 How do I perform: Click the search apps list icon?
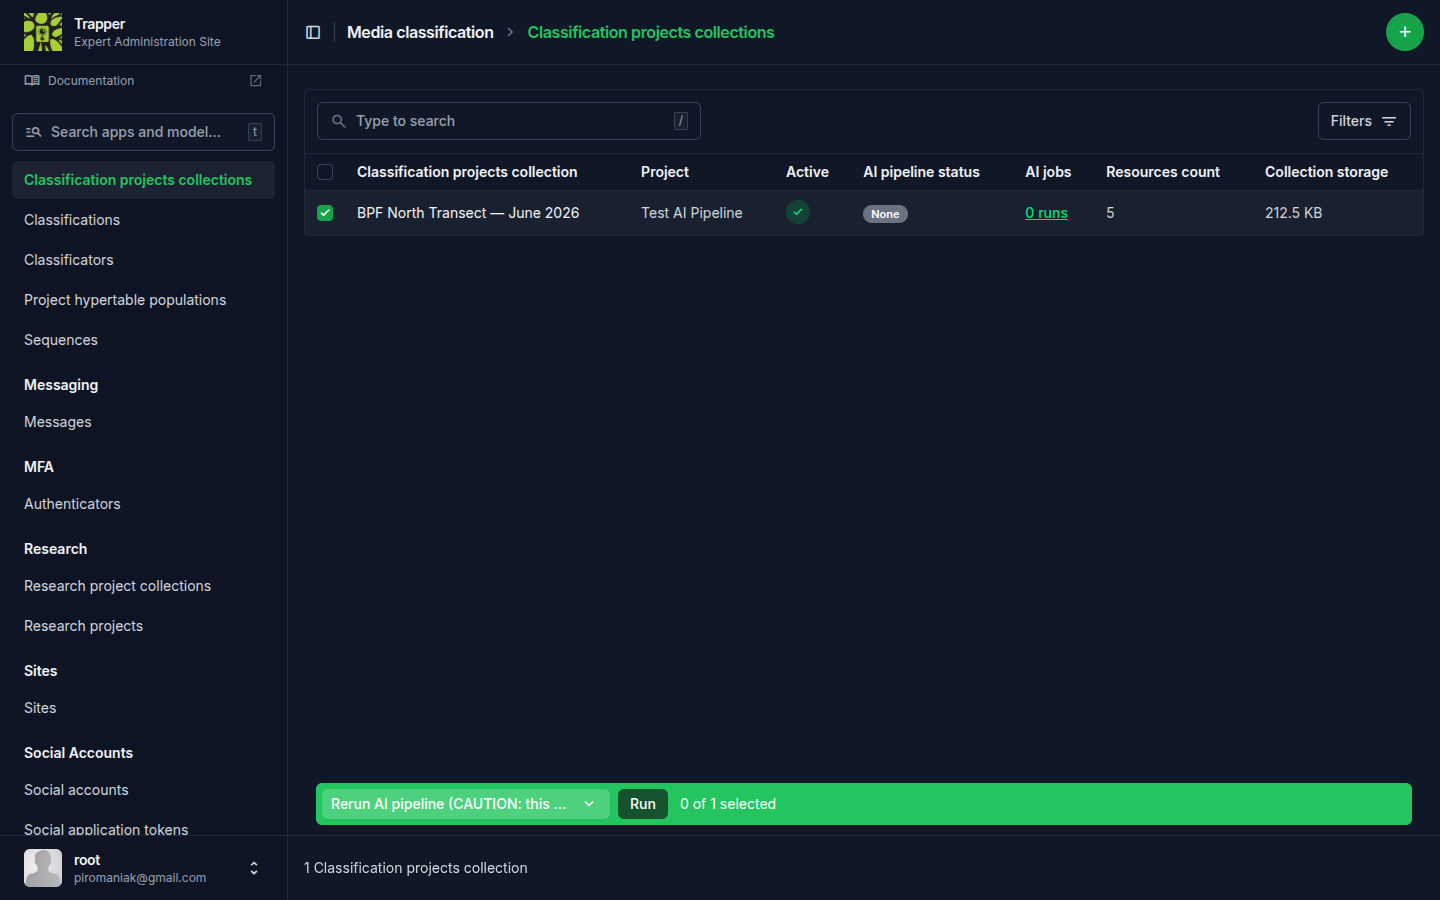[33, 132]
